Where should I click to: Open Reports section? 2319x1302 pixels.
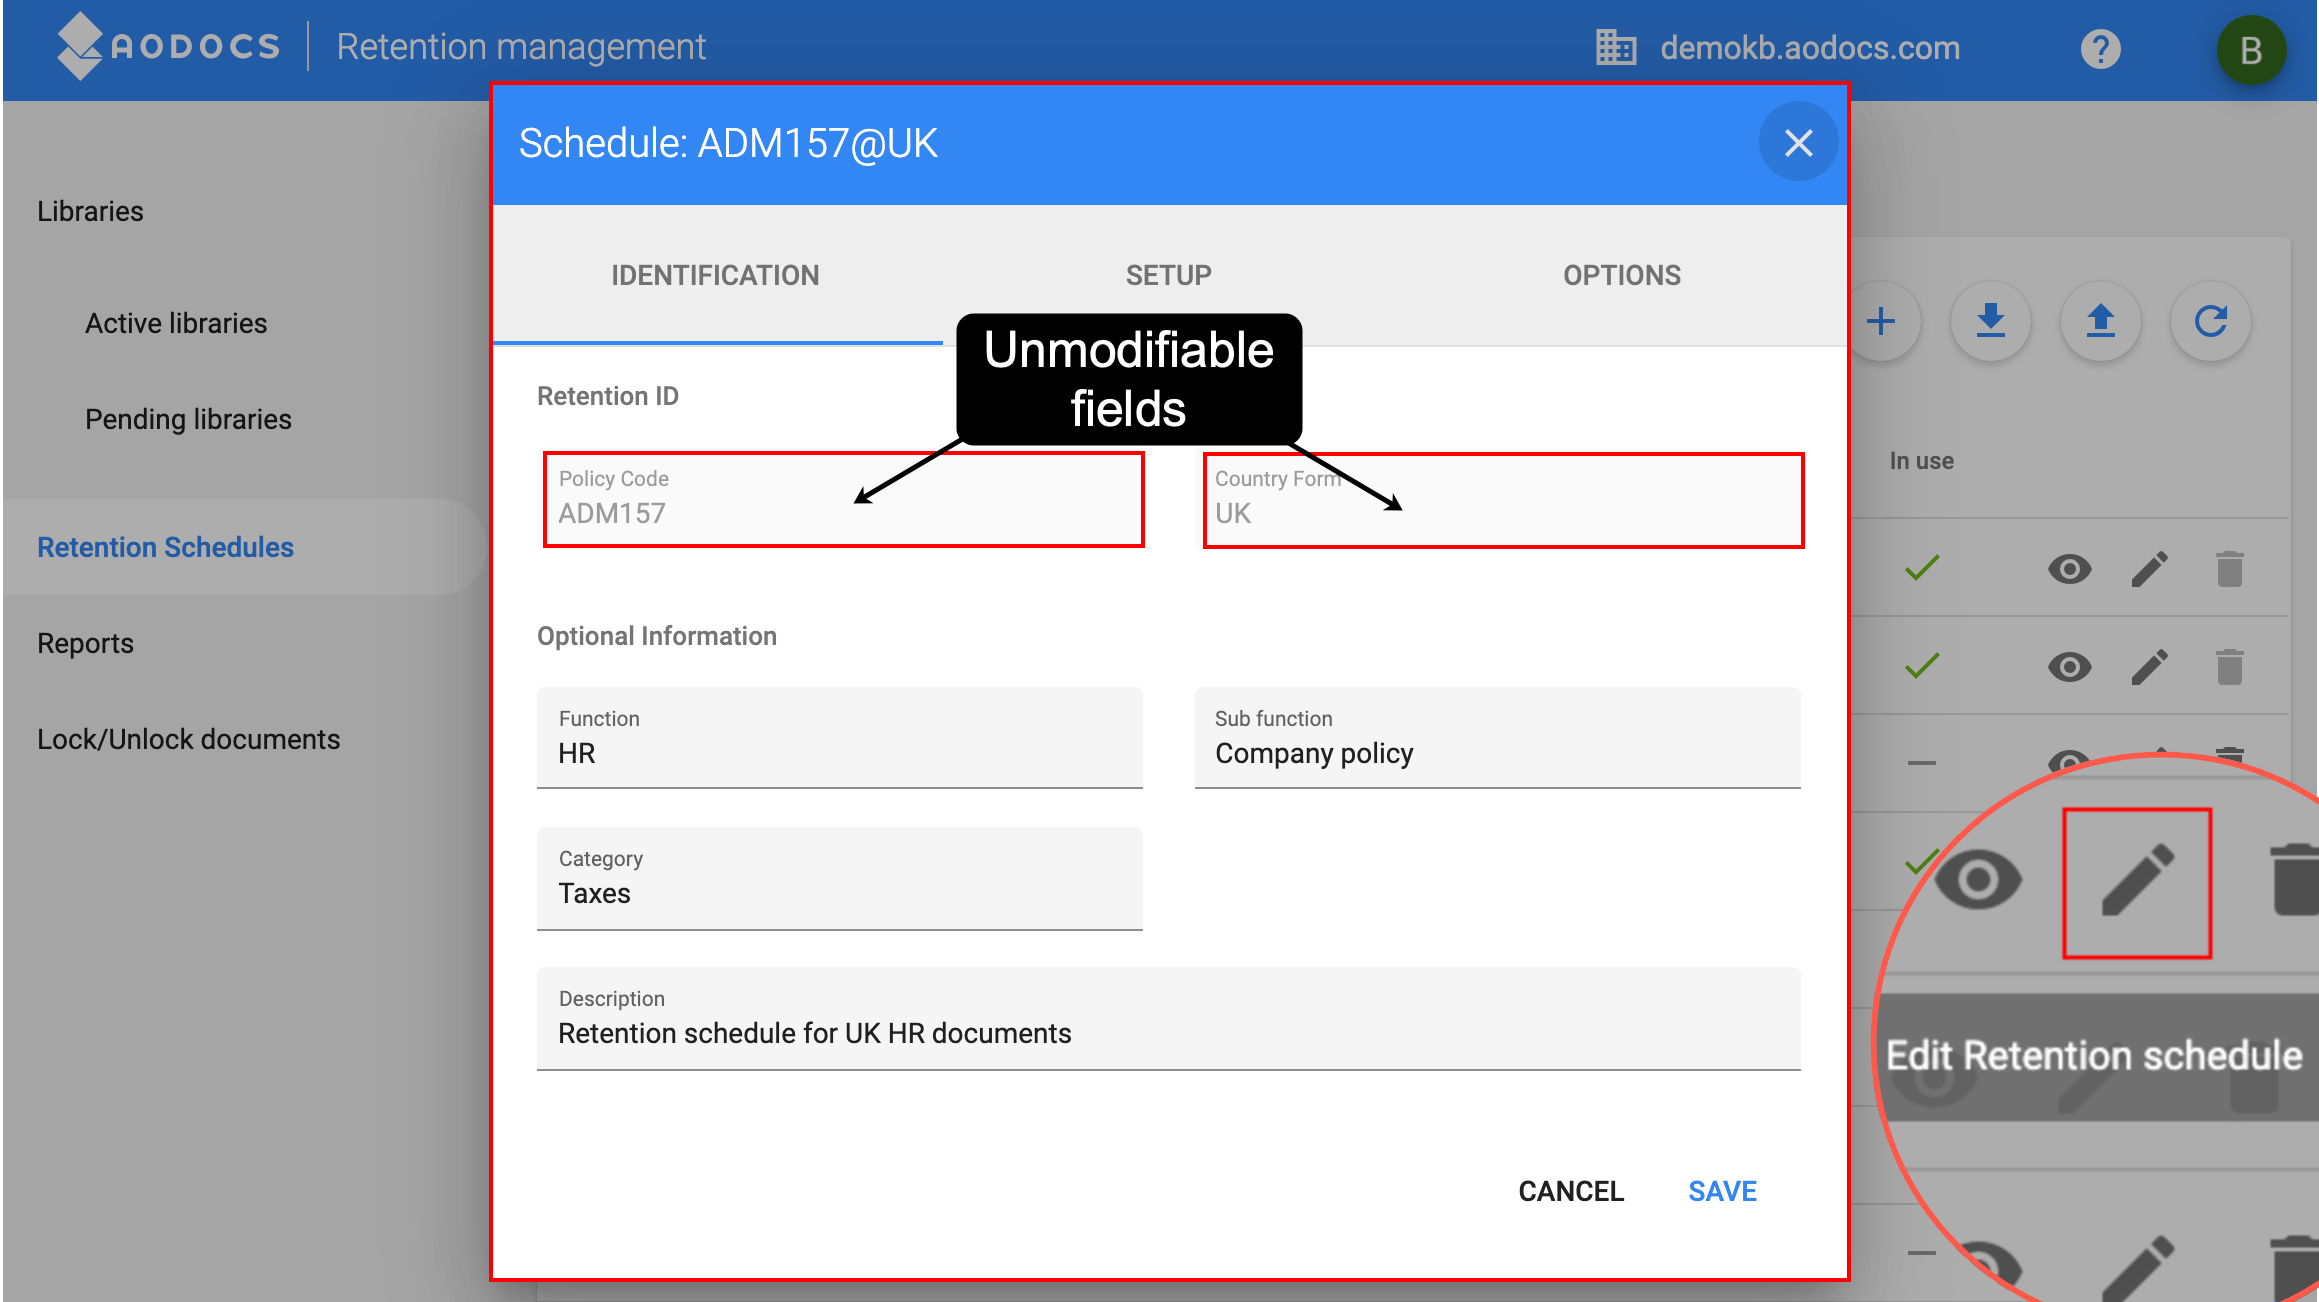click(x=85, y=643)
